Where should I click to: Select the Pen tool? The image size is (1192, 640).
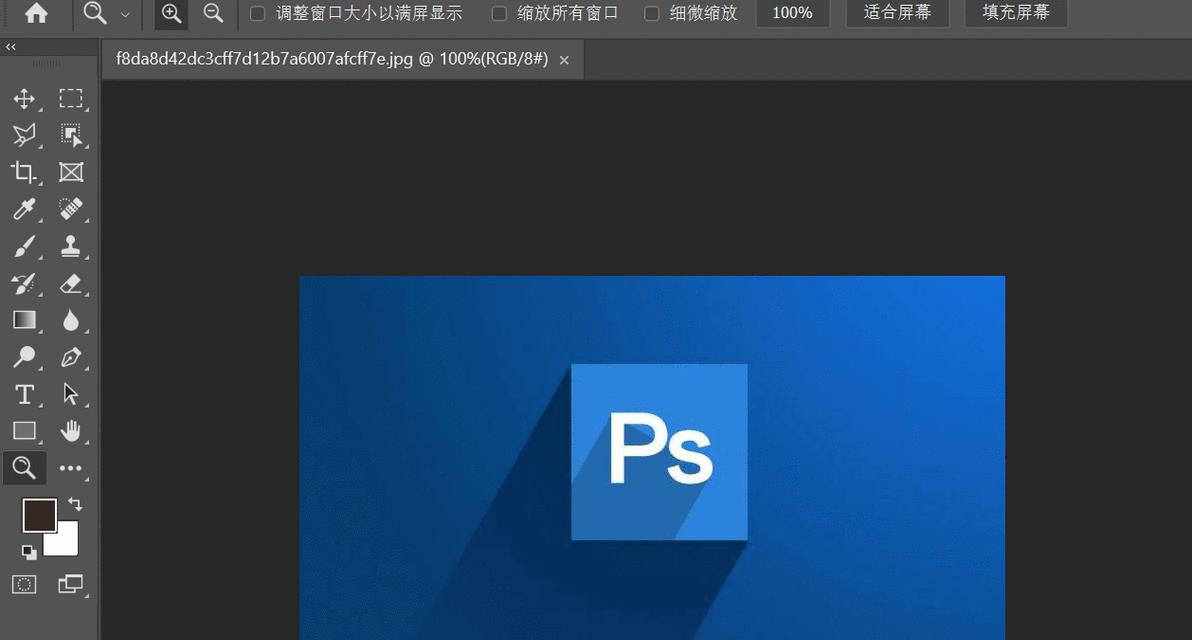(x=71, y=357)
